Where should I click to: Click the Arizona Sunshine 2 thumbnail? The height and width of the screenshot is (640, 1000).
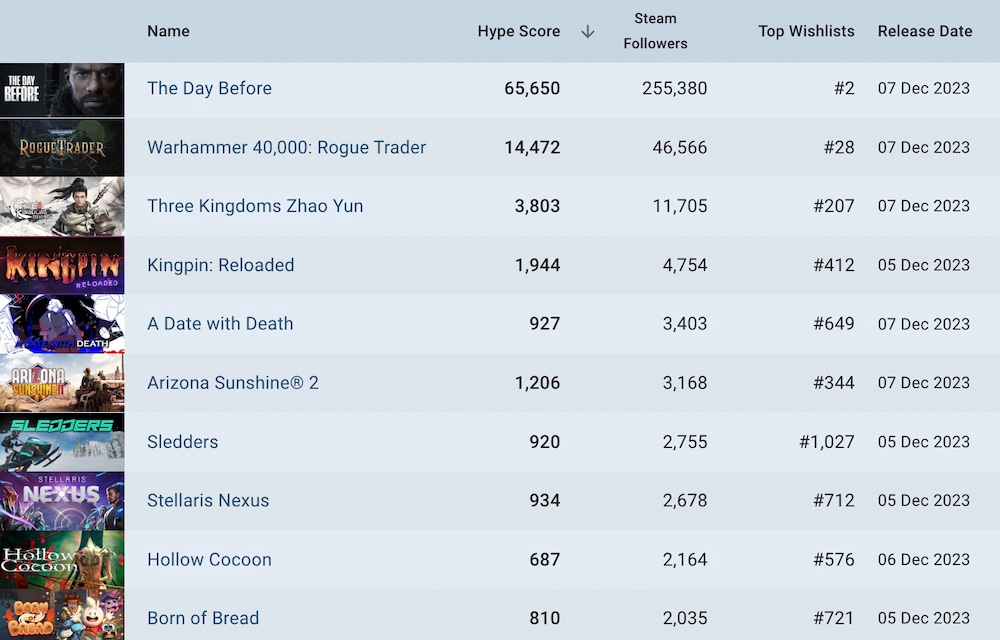[62, 383]
